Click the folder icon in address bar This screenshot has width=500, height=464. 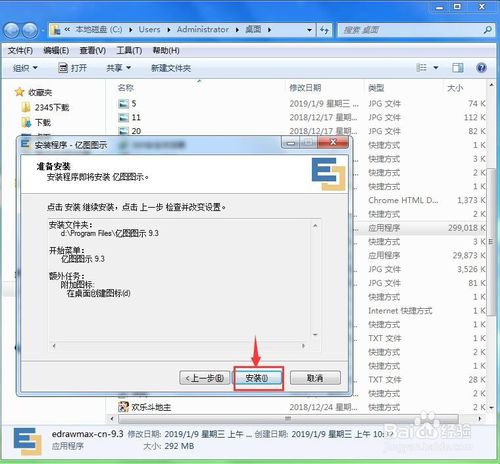(56, 30)
